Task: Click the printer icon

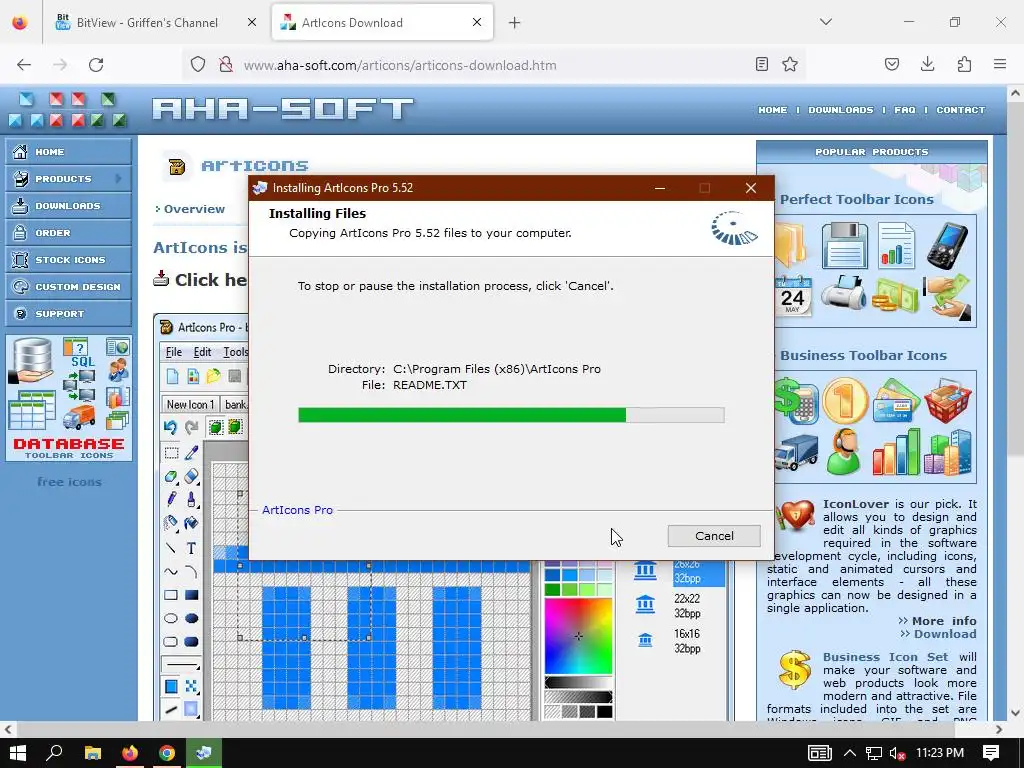Action: point(843,293)
